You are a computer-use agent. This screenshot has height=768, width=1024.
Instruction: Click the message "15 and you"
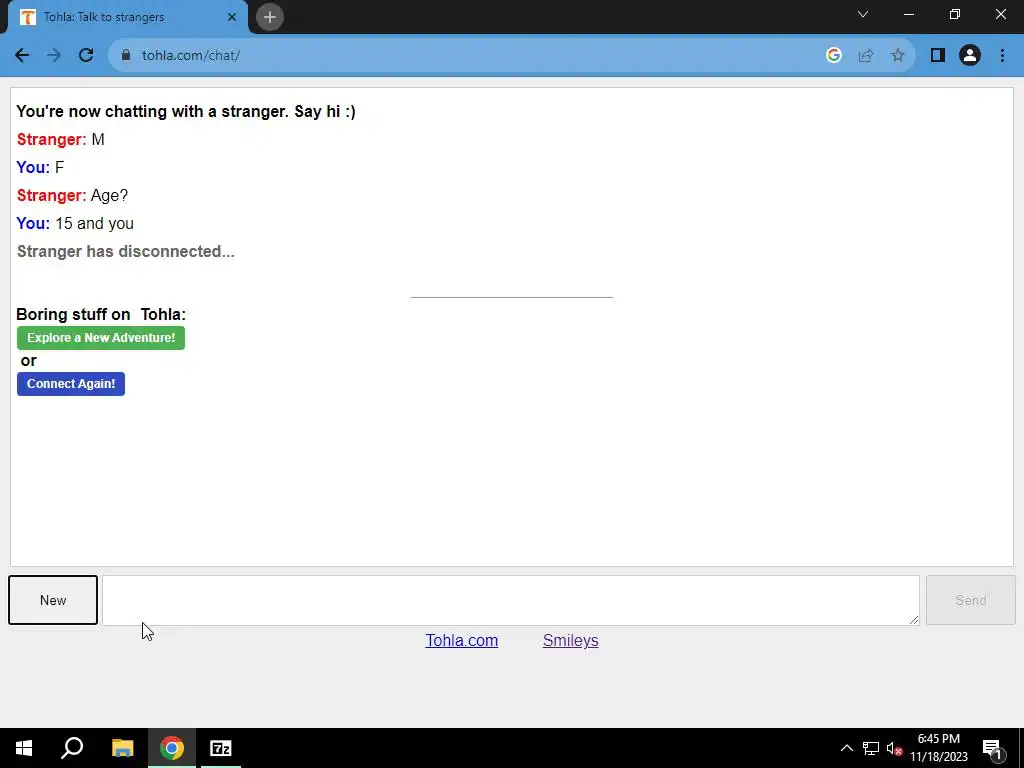pos(95,223)
